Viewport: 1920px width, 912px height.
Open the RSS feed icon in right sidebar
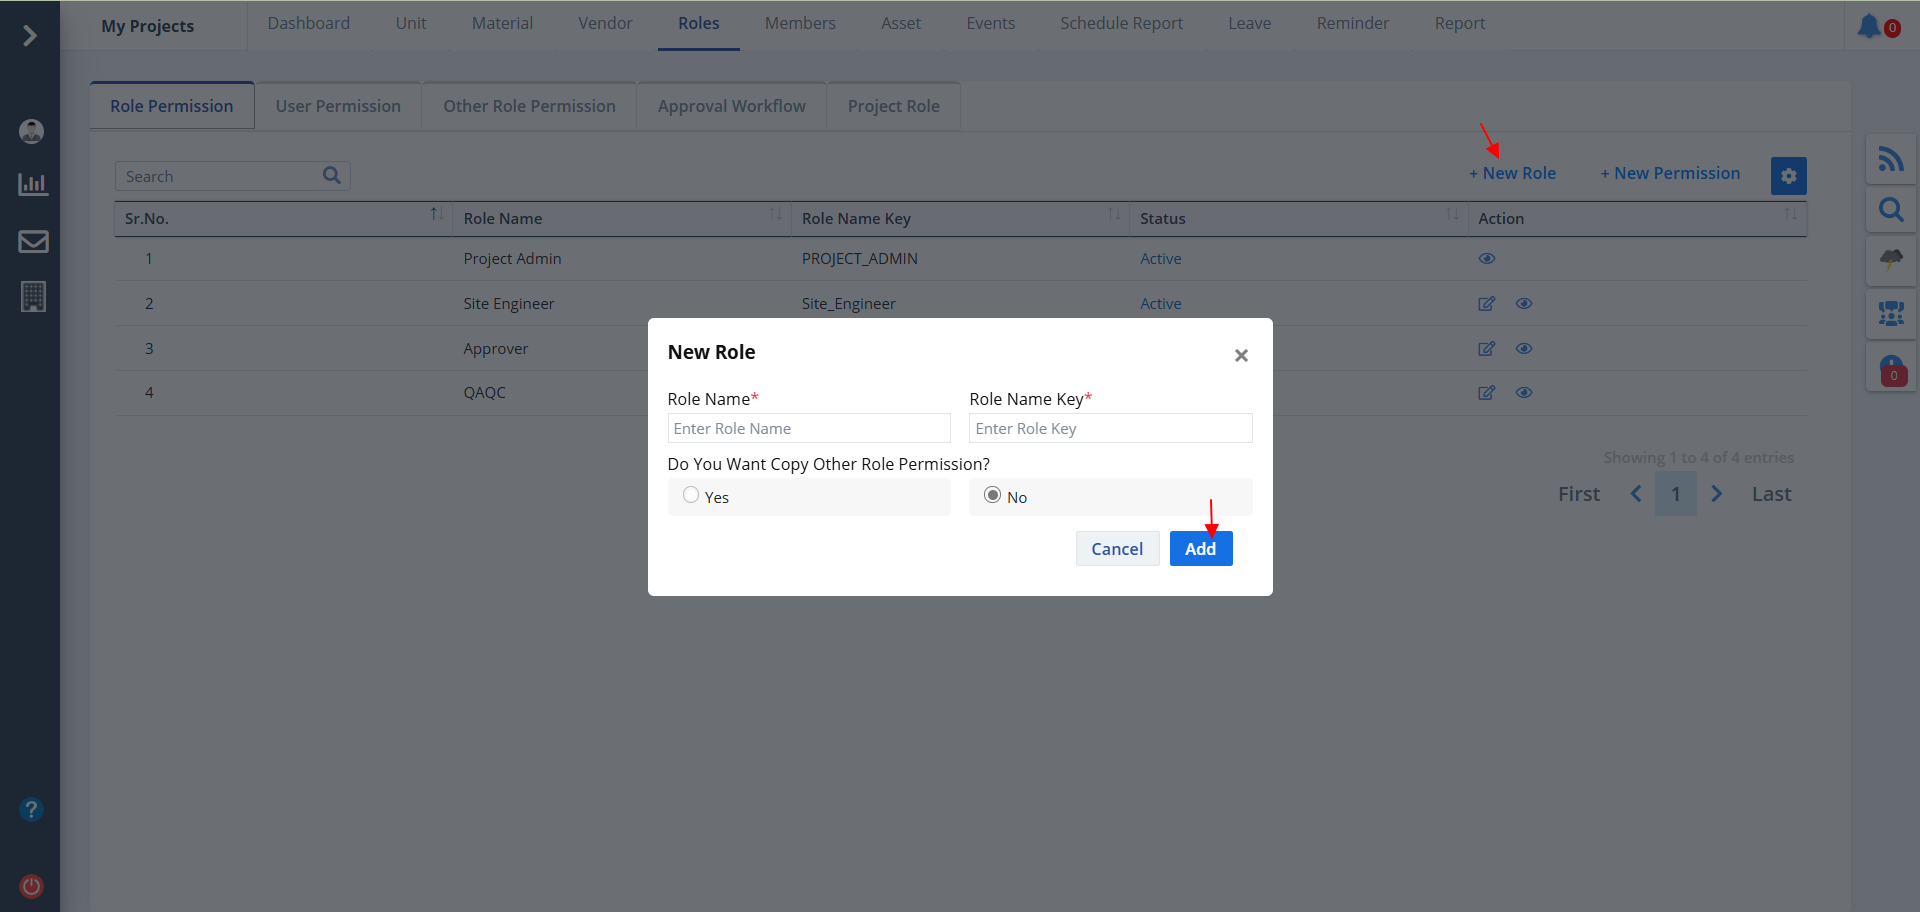[1890, 159]
